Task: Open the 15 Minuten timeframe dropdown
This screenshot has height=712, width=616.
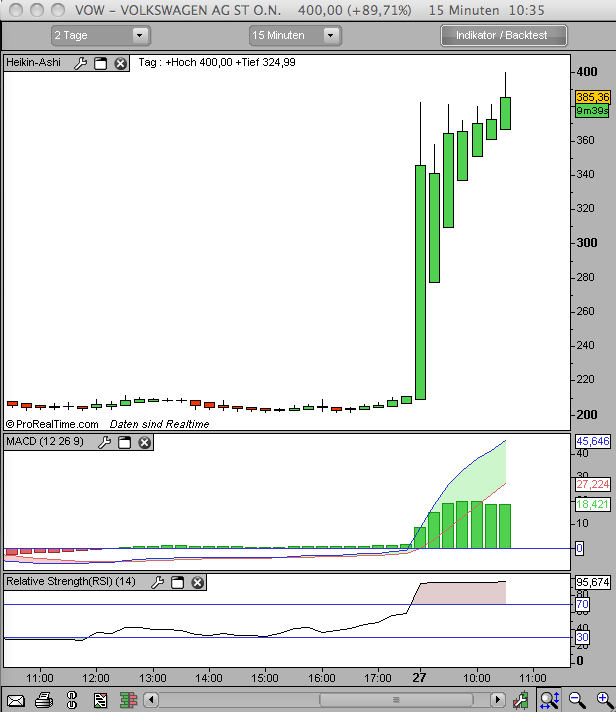Action: 295,35
